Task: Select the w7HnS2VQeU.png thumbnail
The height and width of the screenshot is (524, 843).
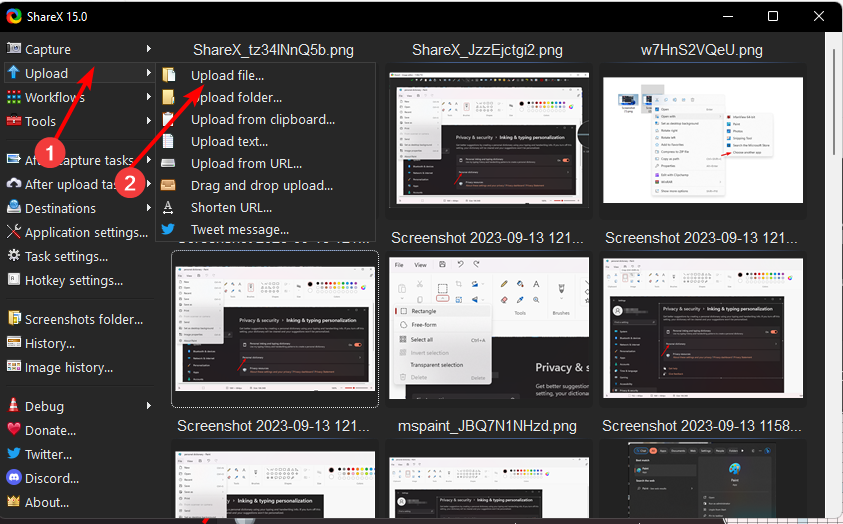Action: point(703,140)
